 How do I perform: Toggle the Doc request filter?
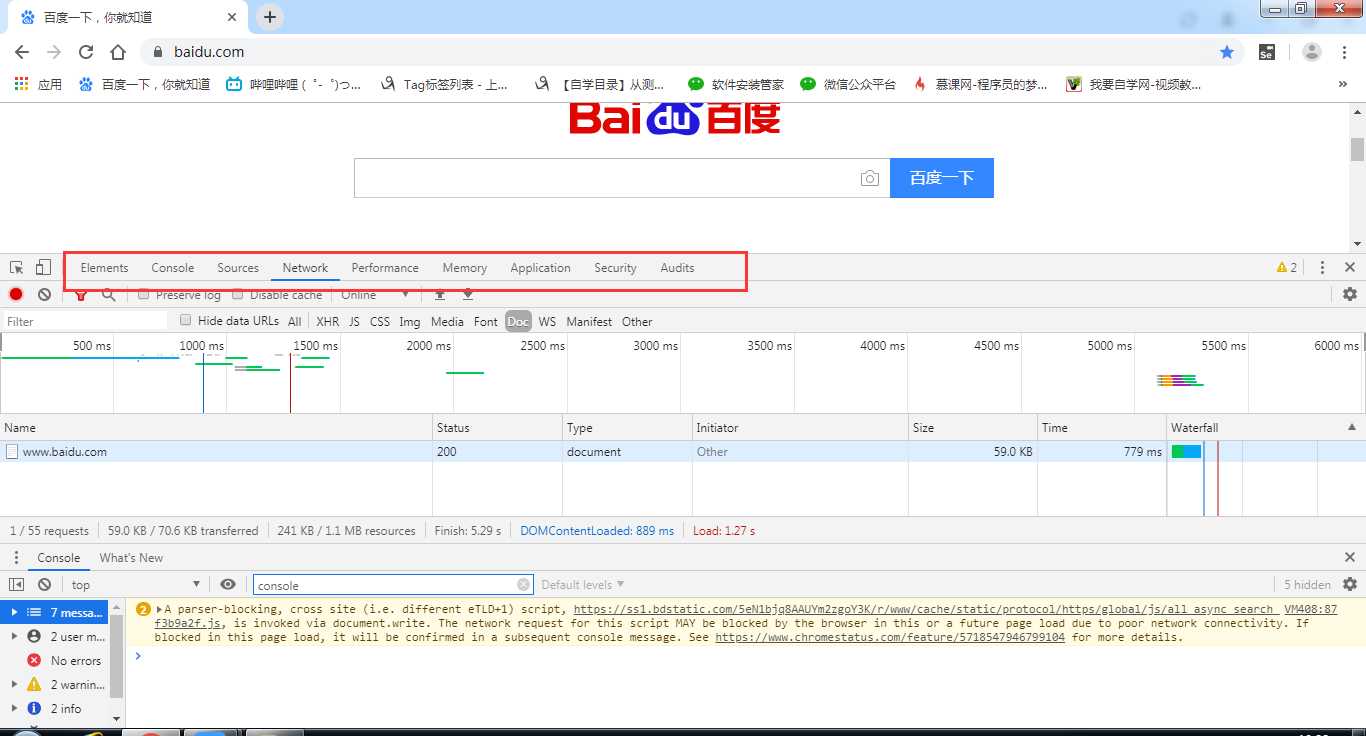pos(518,322)
